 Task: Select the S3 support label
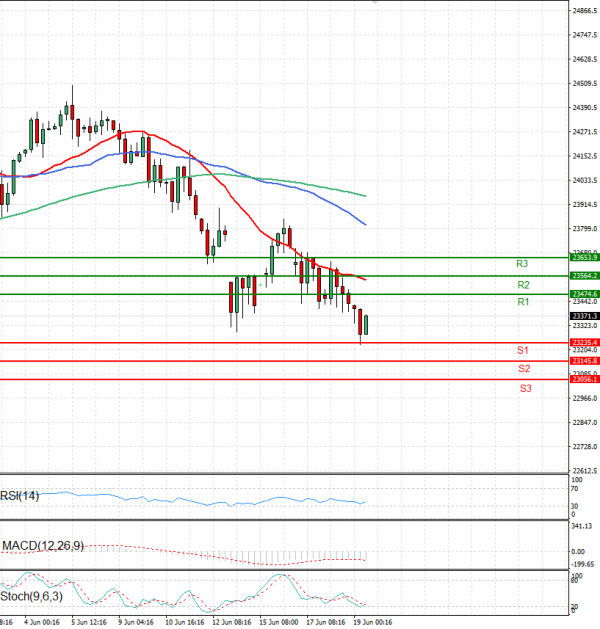point(525,388)
